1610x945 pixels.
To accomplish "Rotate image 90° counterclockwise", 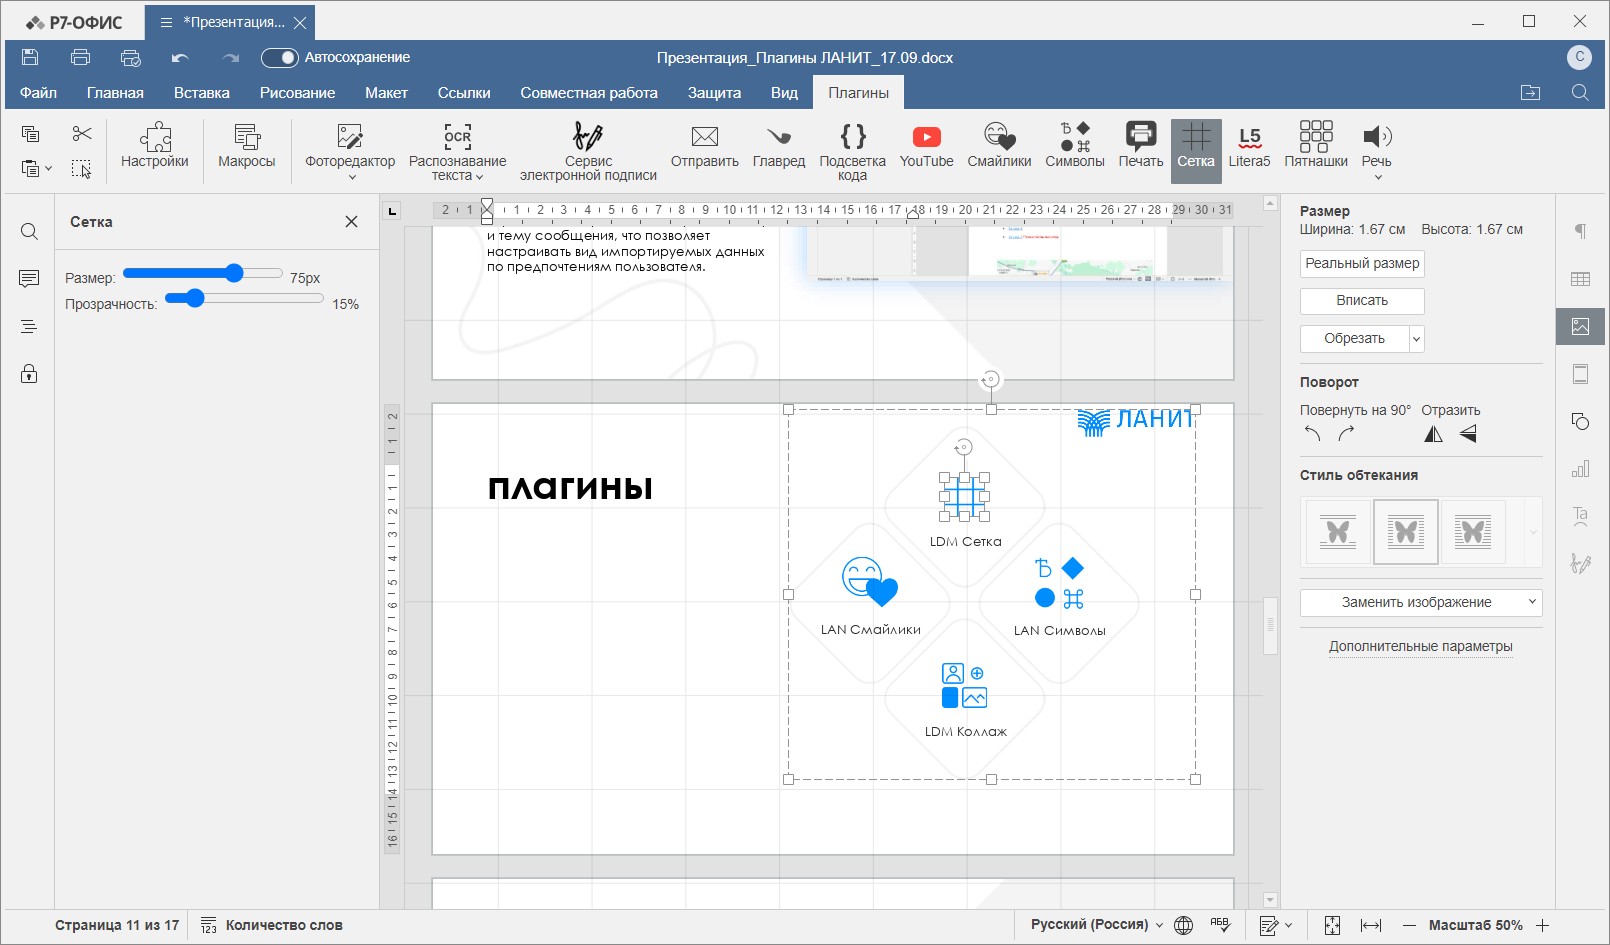I will 1313,434.
